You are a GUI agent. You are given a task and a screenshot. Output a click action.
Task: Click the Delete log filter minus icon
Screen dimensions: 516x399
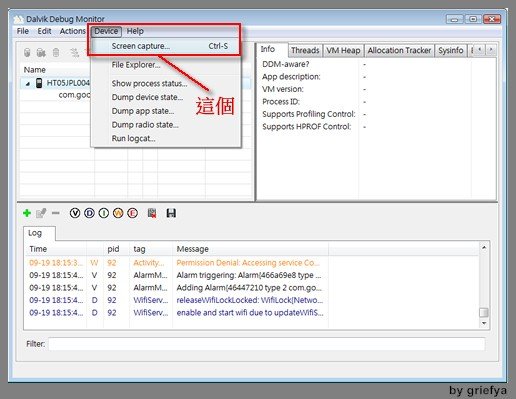tap(56, 213)
